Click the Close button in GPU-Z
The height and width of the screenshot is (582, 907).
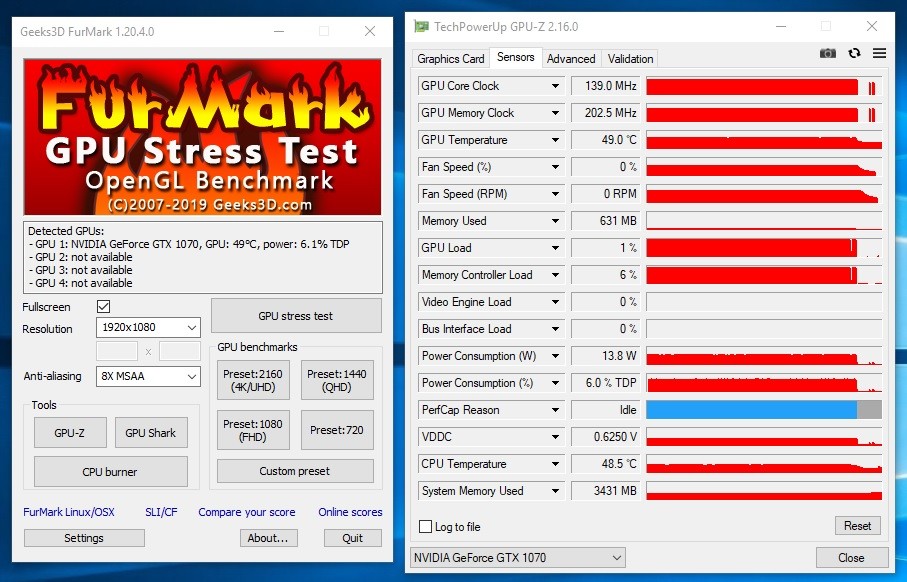pos(852,558)
